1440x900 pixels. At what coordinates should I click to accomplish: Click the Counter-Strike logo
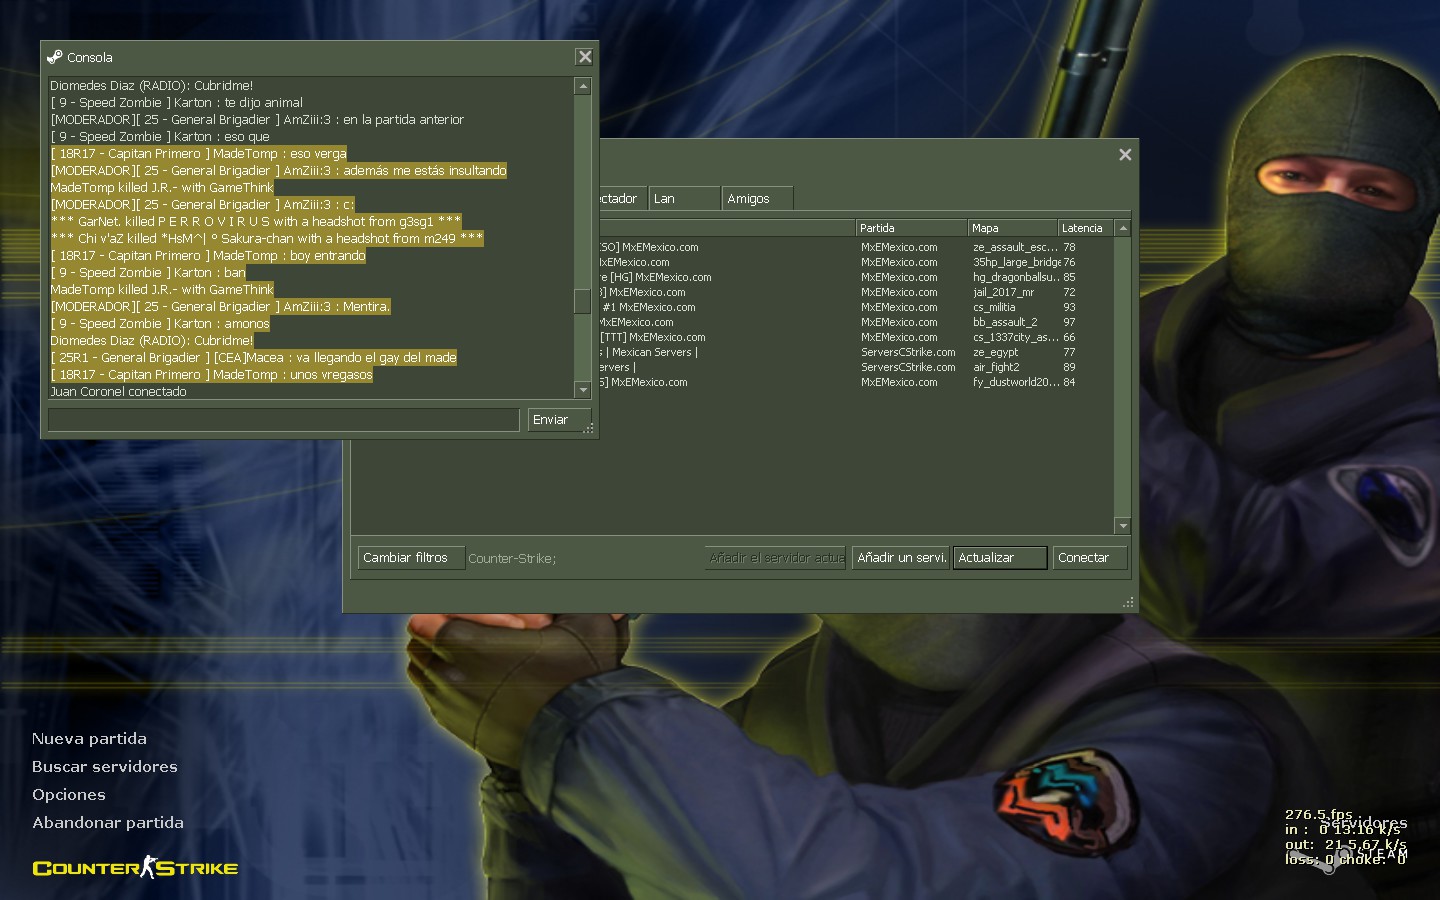135,867
